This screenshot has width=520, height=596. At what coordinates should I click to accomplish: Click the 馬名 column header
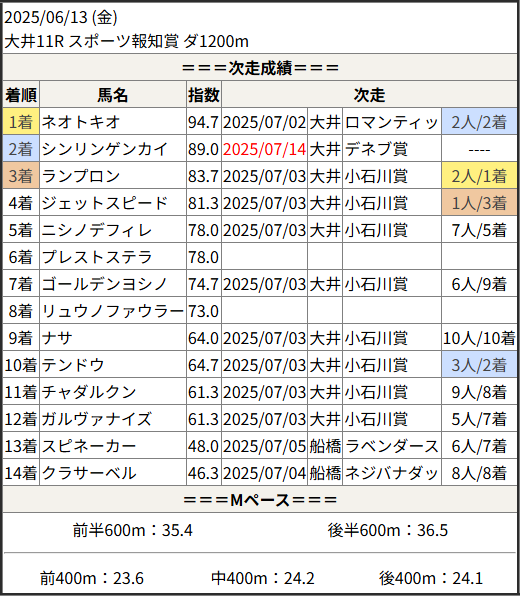click(x=113, y=95)
